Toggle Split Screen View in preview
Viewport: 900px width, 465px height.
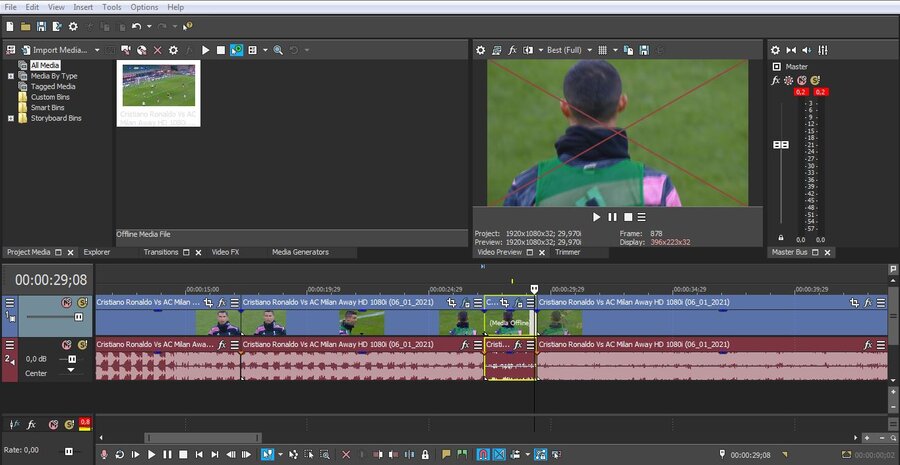528,51
